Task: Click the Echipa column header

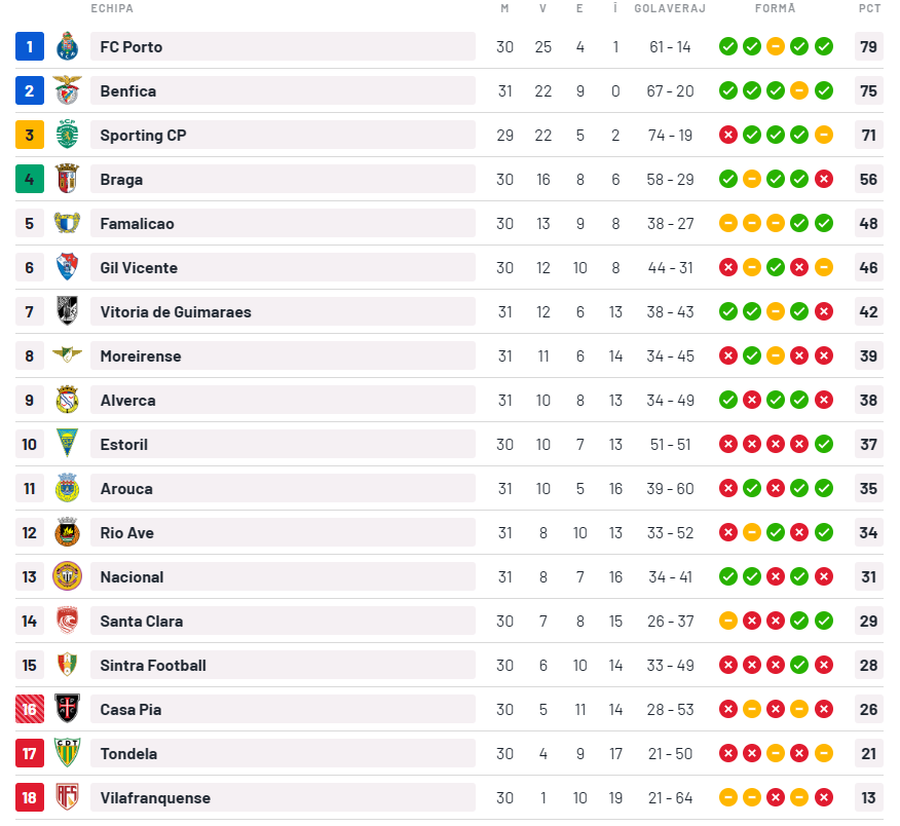Action: [x=112, y=8]
